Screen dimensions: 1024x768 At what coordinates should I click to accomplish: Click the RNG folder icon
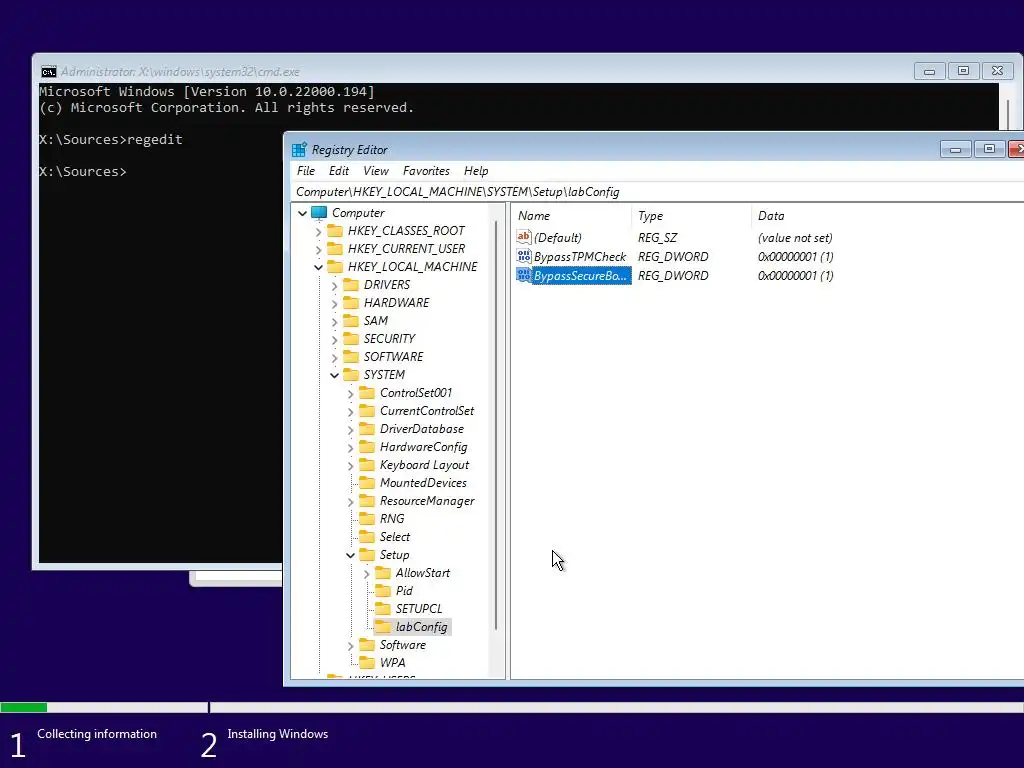click(368, 519)
